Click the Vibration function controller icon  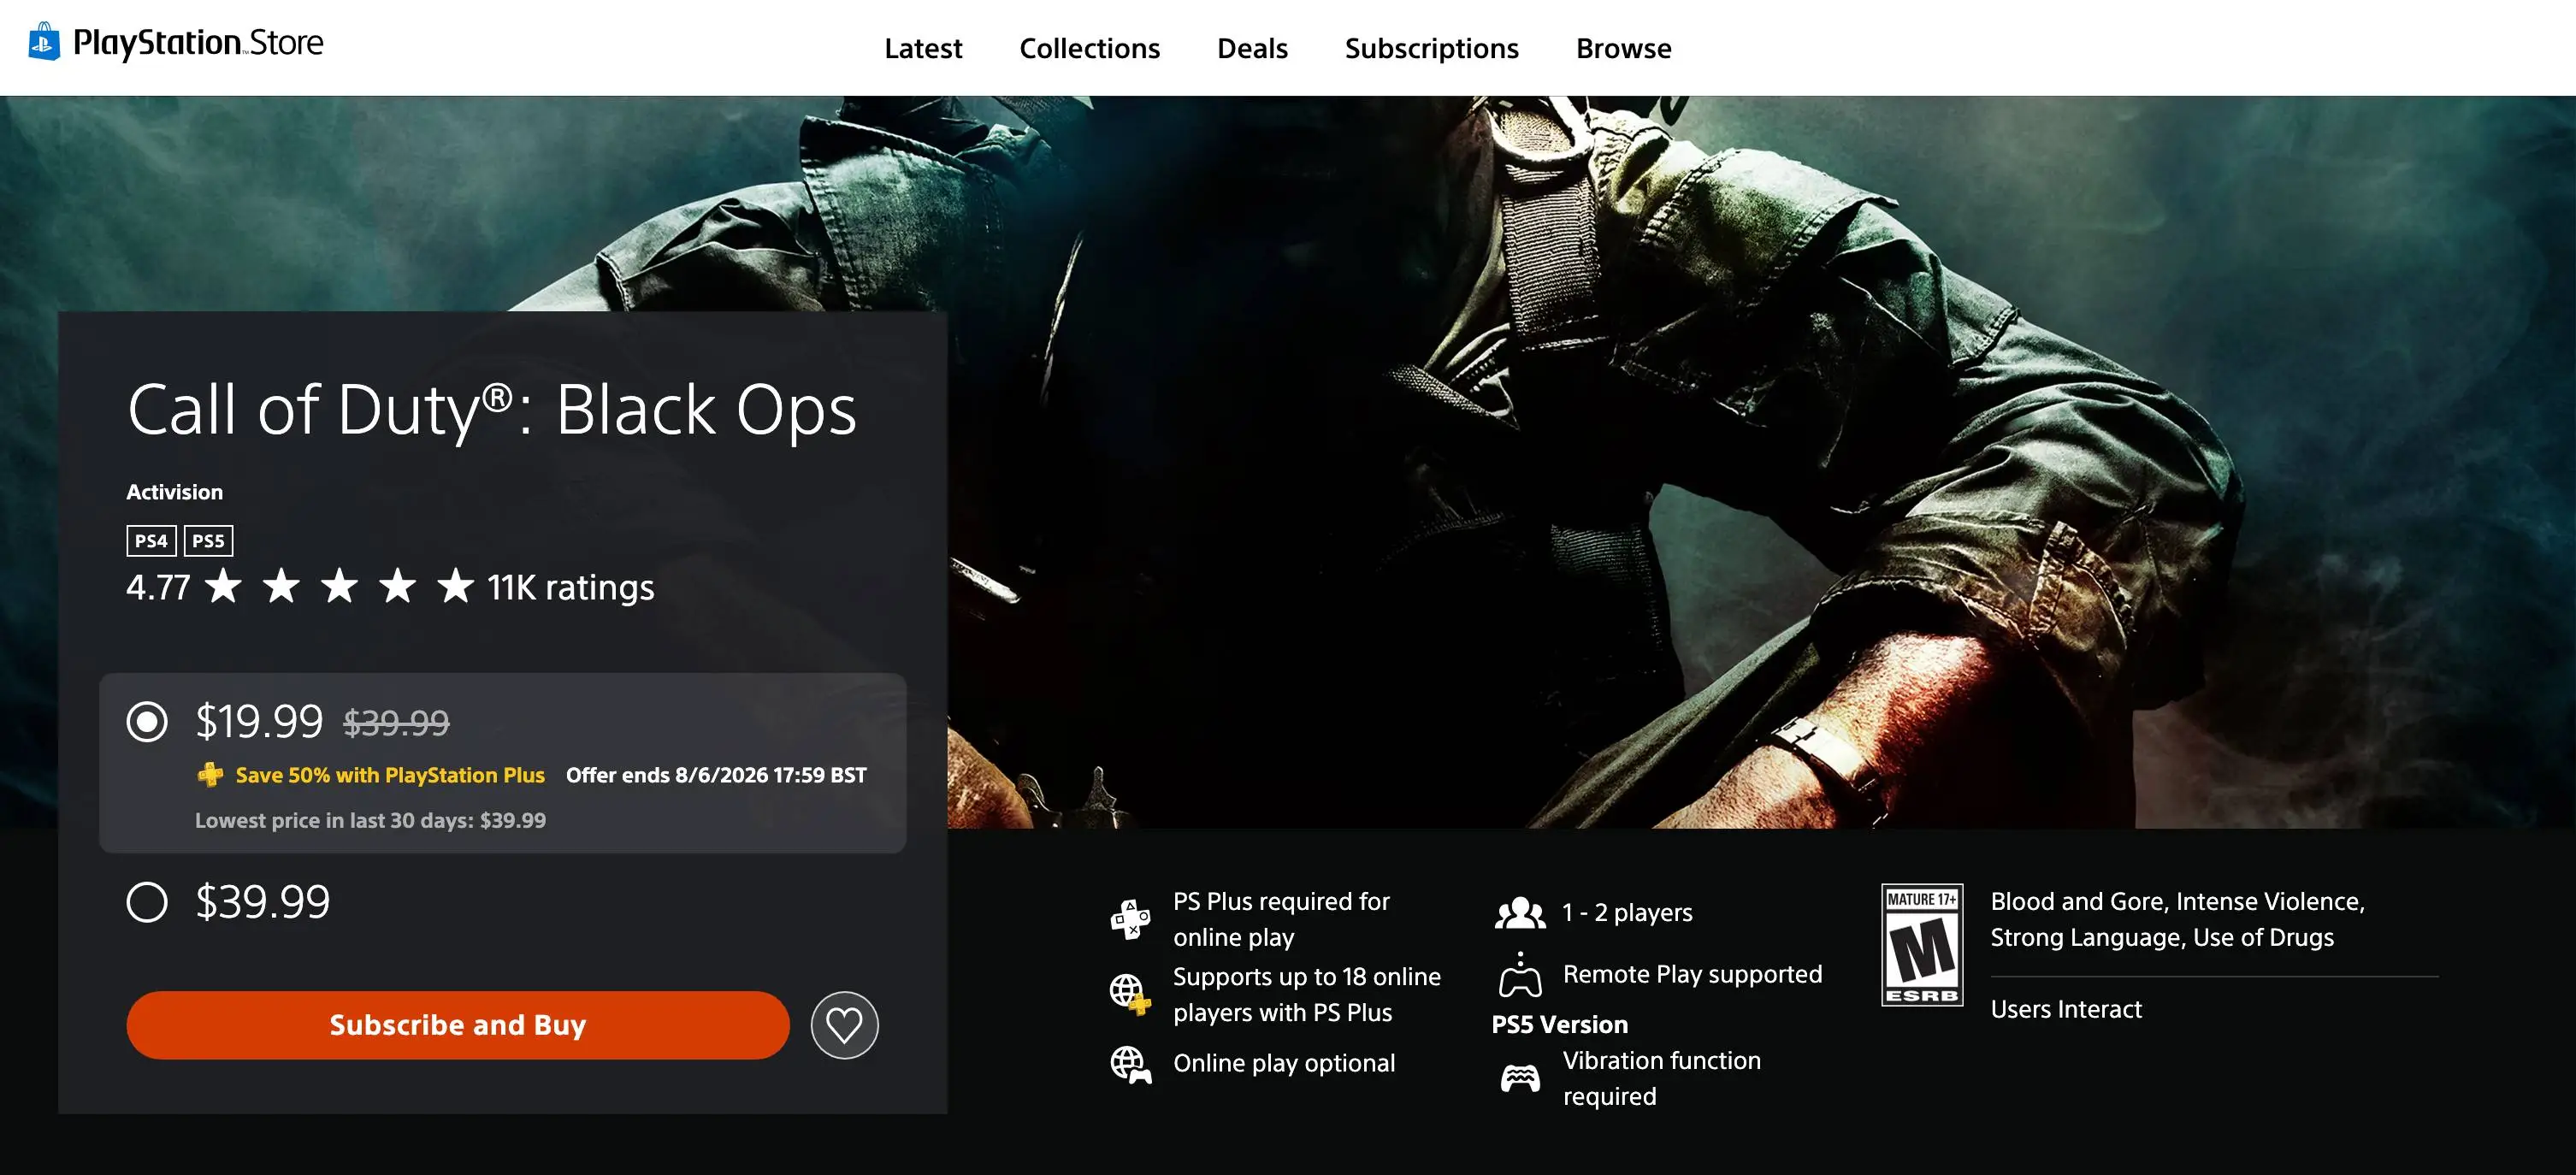[x=1520, y=1078]
